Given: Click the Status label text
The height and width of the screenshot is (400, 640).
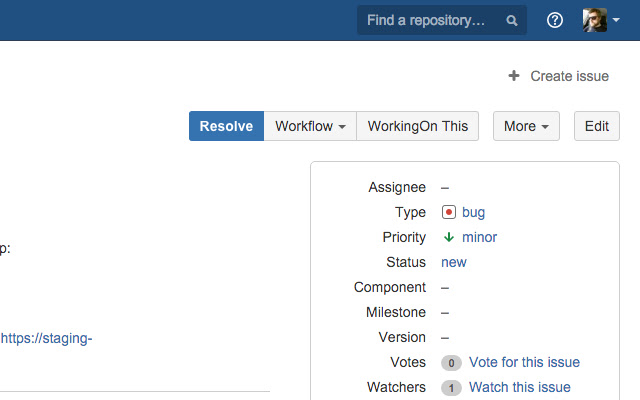Looking at the screenshot, I should 406,262.
